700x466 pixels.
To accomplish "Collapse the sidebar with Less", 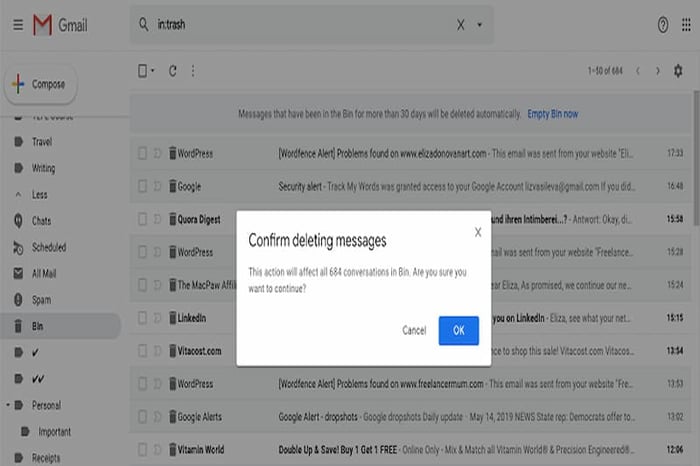I will [39, 195].
